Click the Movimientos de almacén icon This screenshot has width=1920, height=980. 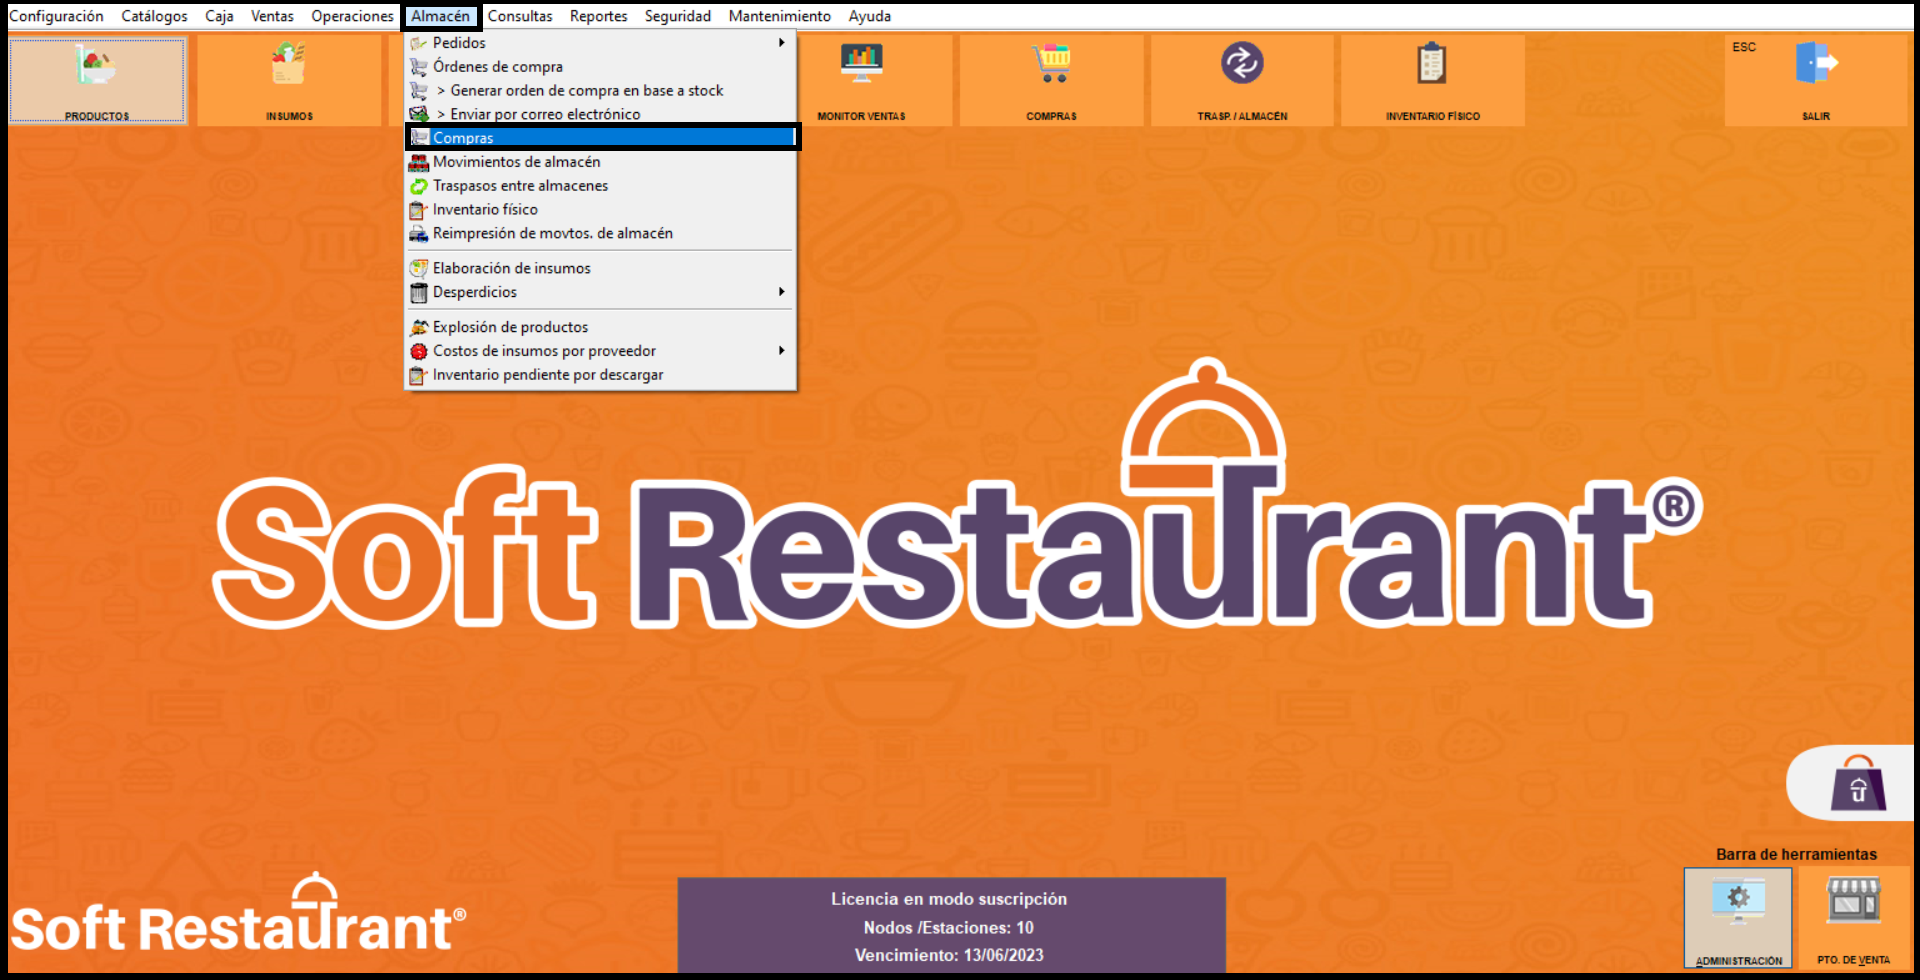click(x=419, y=162)
